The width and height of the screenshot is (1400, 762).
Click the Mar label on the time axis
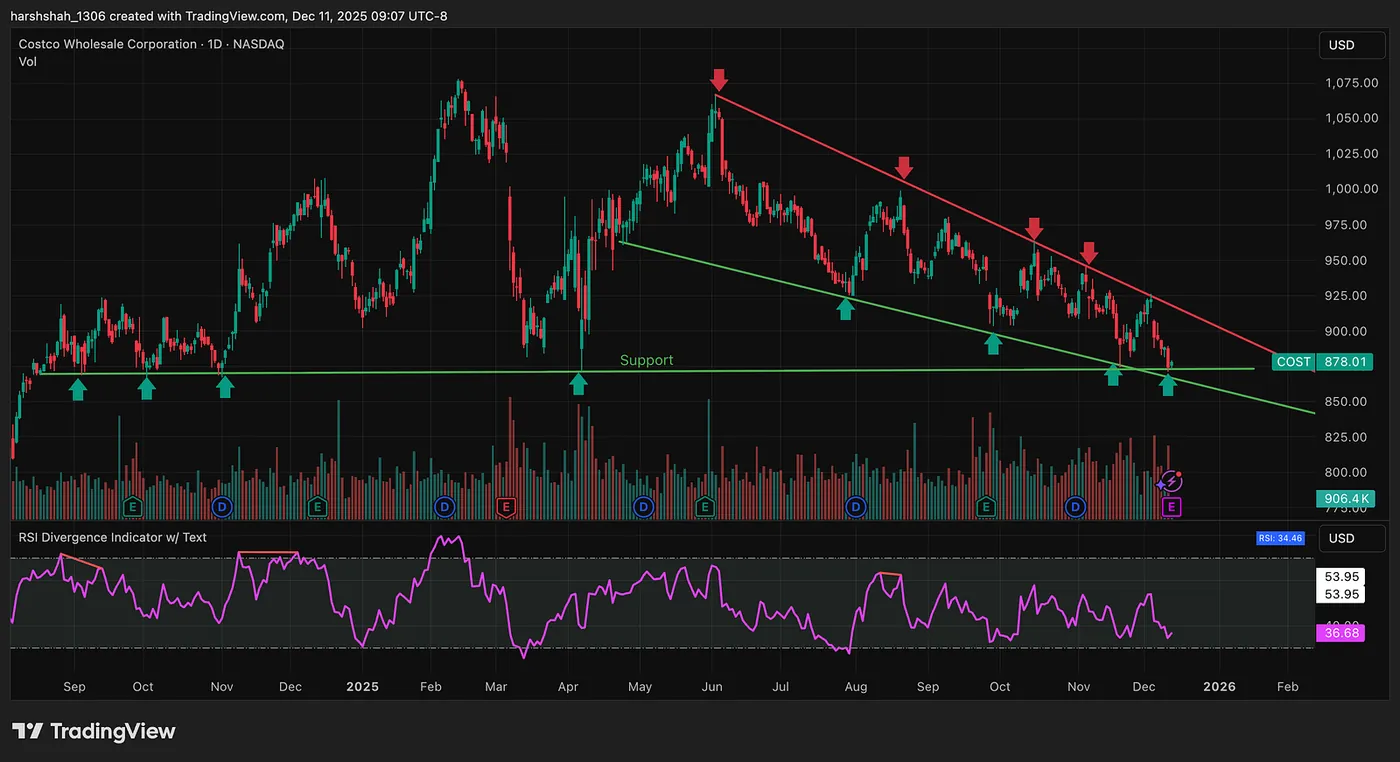coord(496,687)
